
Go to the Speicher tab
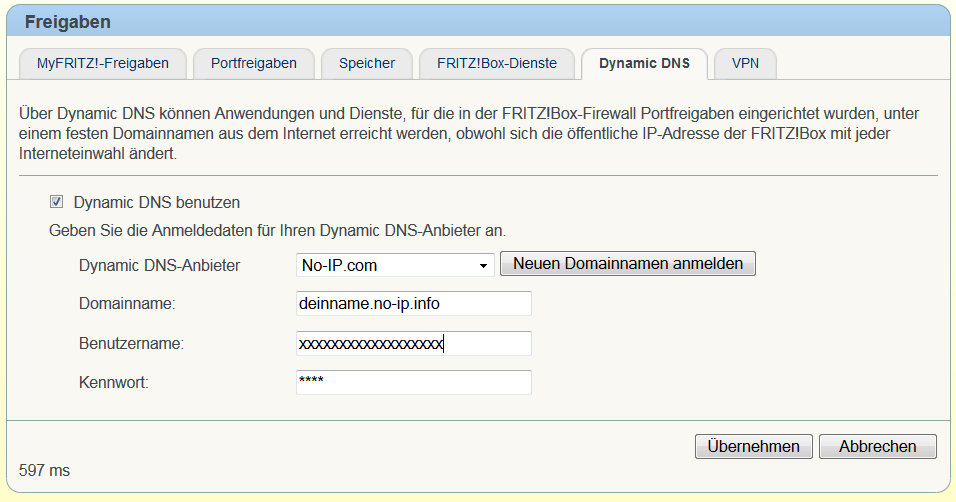[367, 63]
